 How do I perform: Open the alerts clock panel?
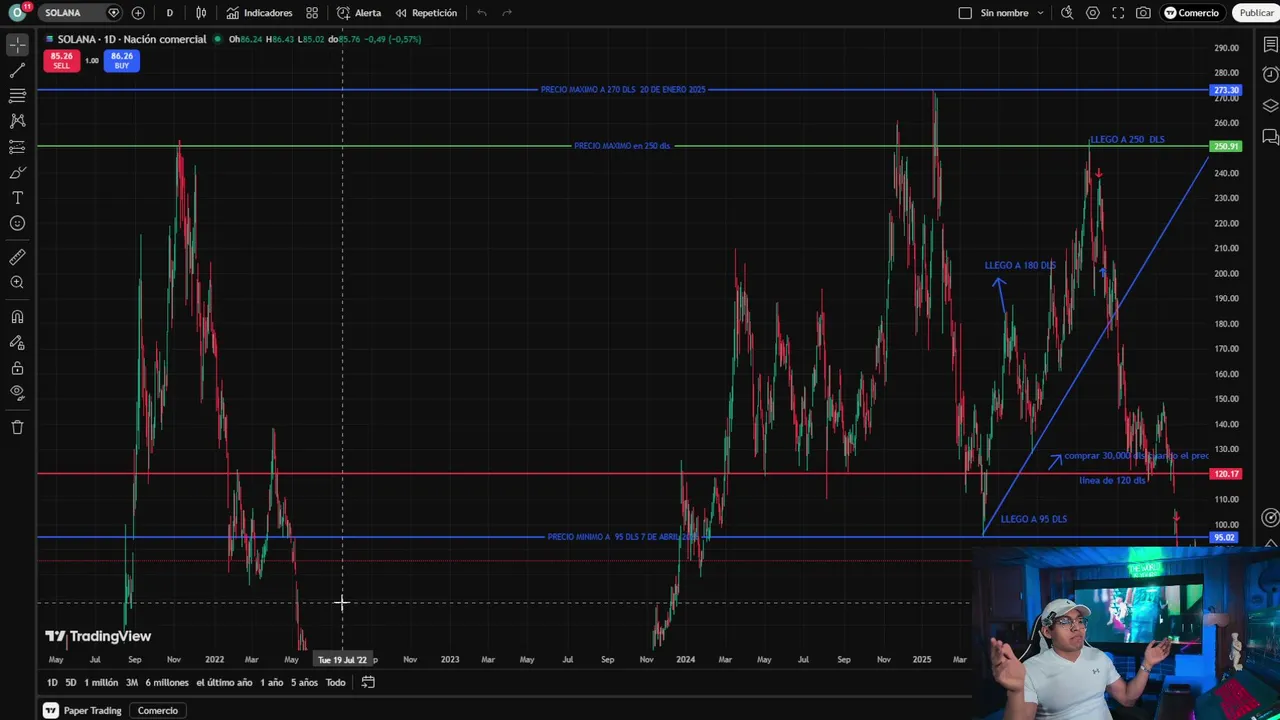pyautogui.click(x=1270, y=75)
